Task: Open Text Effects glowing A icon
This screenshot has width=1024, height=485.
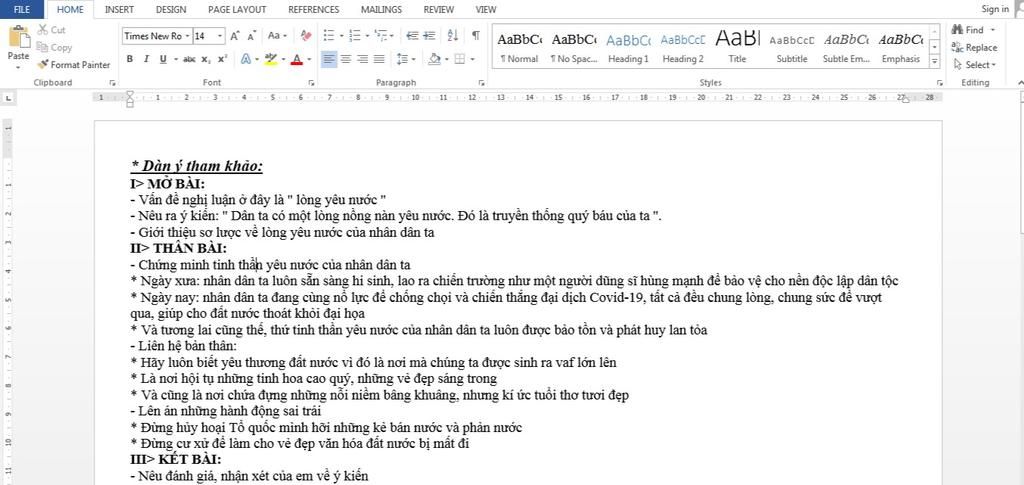Action: (246, 59)
